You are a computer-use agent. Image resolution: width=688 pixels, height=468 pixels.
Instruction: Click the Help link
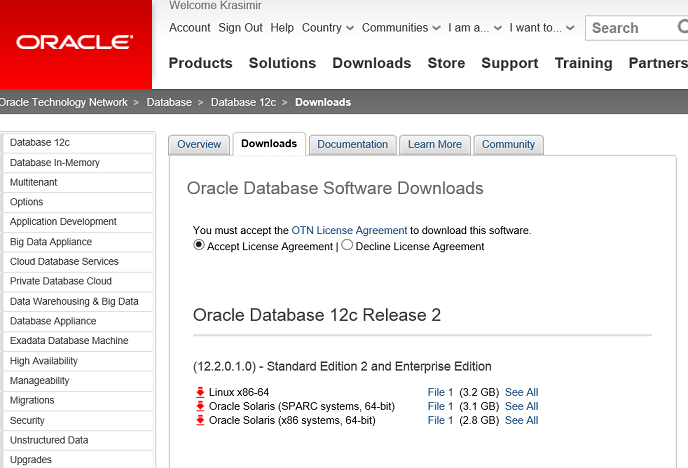tap(282, 28)
